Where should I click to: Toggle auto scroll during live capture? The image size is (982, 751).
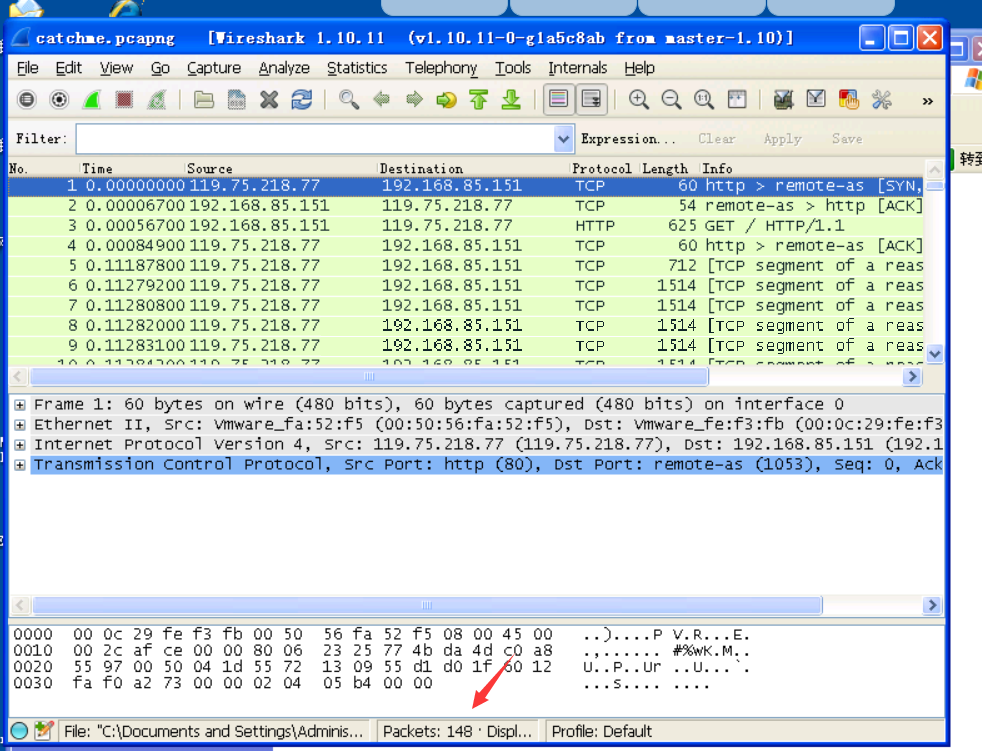point(591,99)
